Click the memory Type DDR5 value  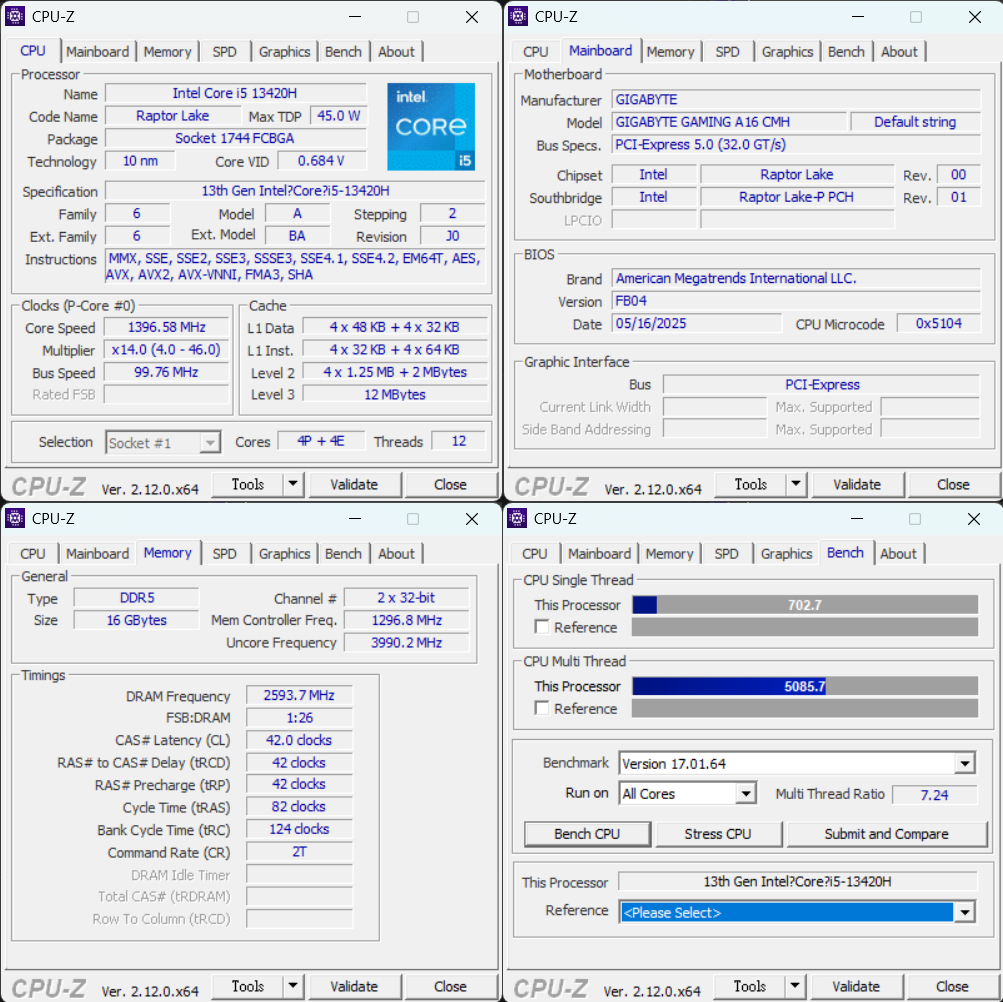pyautogui.click(x=136, y=598)
